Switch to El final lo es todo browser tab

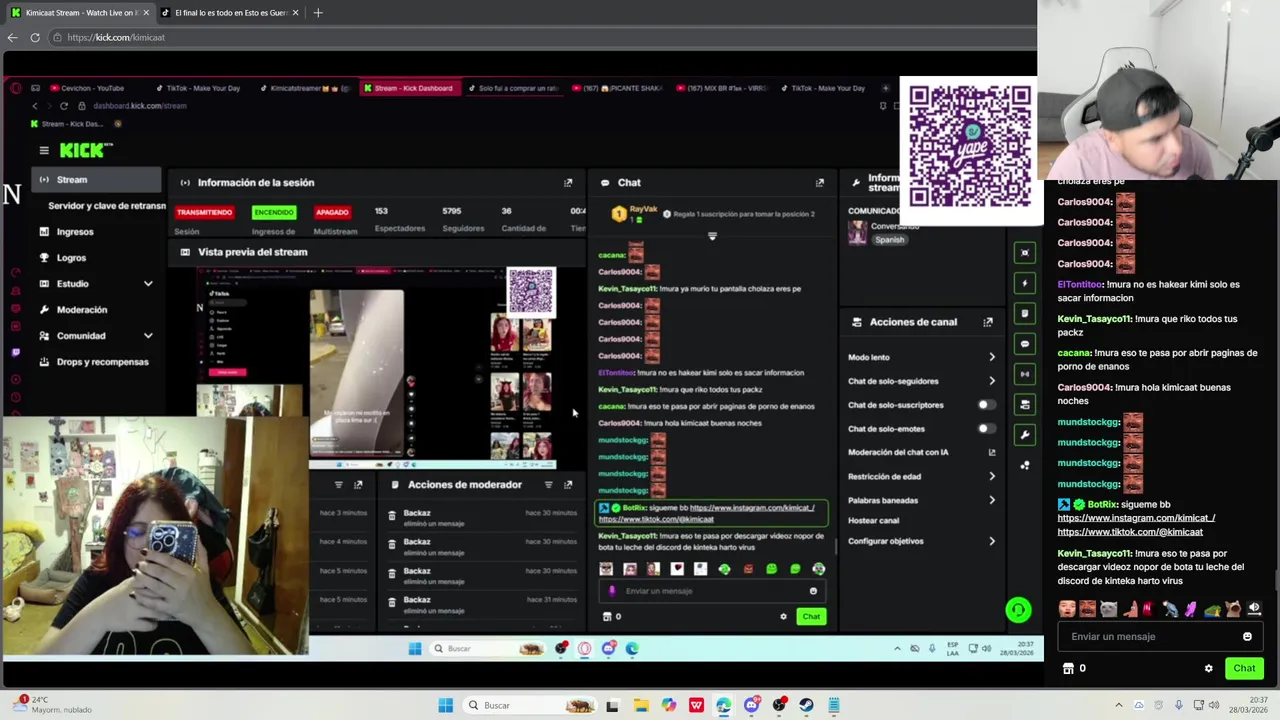click(231, 12)
